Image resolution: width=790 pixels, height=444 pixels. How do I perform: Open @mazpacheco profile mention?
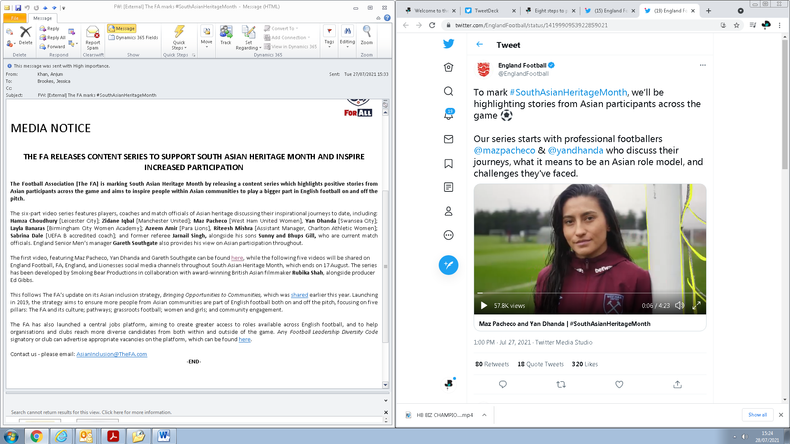pyautogui.click(x=504, y=150)
